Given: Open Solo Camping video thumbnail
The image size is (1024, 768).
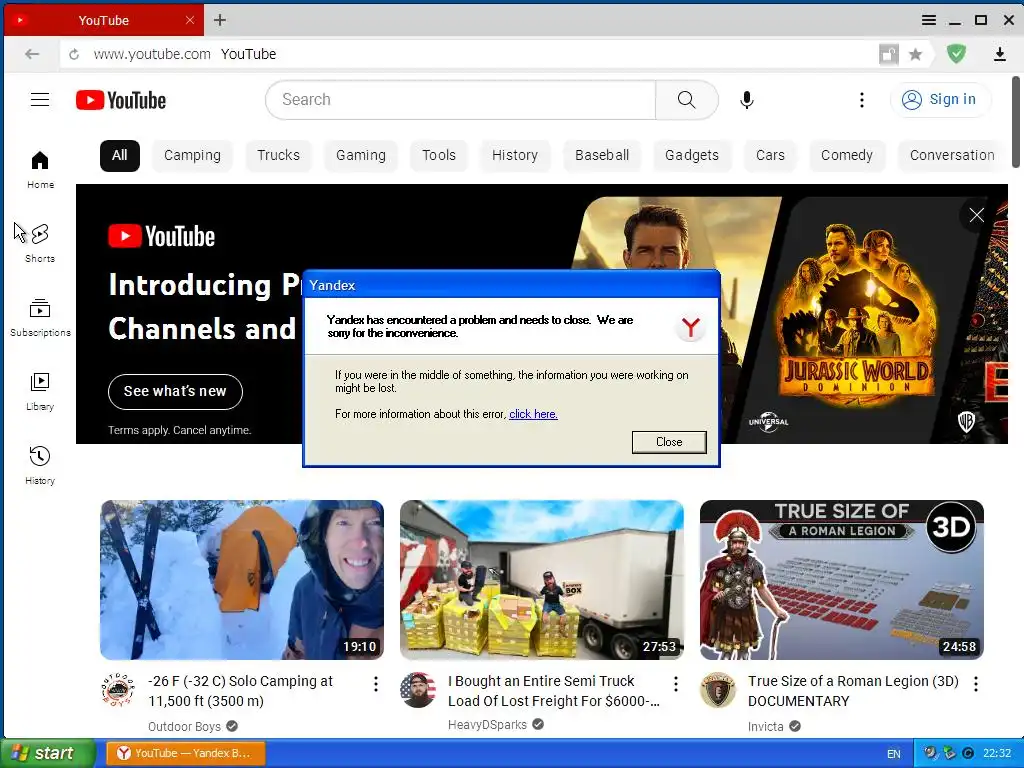Looking at the screenshot, I should [x=242, y=580].
